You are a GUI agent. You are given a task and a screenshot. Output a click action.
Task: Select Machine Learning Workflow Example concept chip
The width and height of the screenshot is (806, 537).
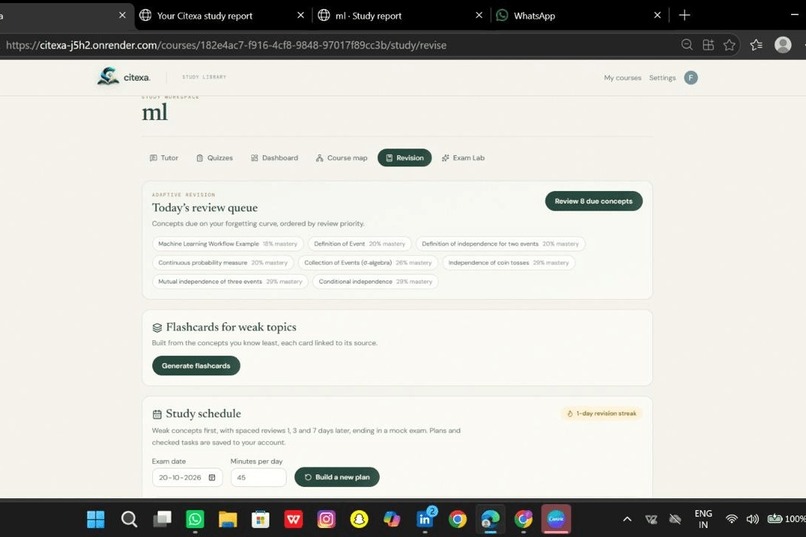click(x=228, y=244)
